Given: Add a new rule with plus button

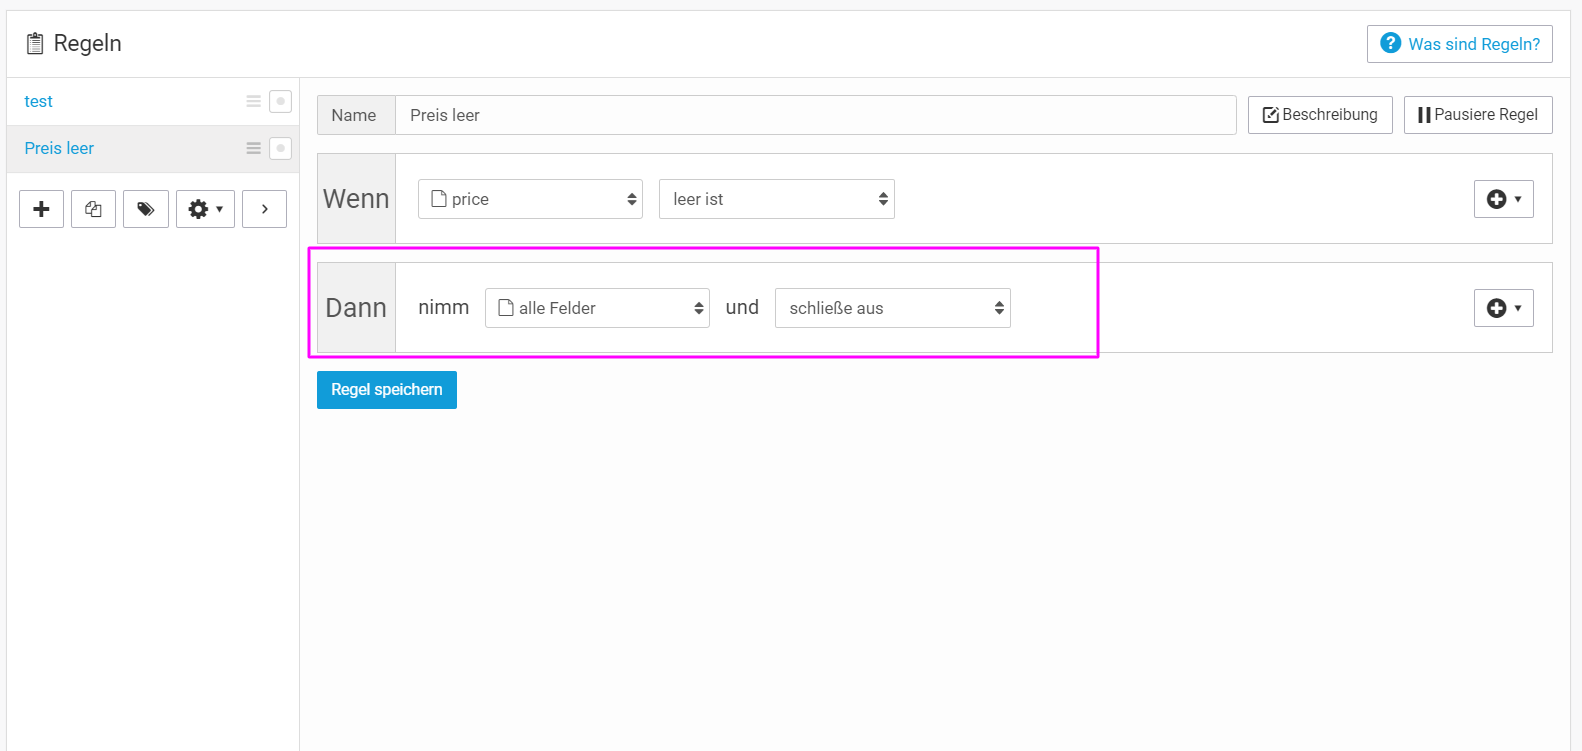Looking at the screenshot, I should (x=41, y=209).
